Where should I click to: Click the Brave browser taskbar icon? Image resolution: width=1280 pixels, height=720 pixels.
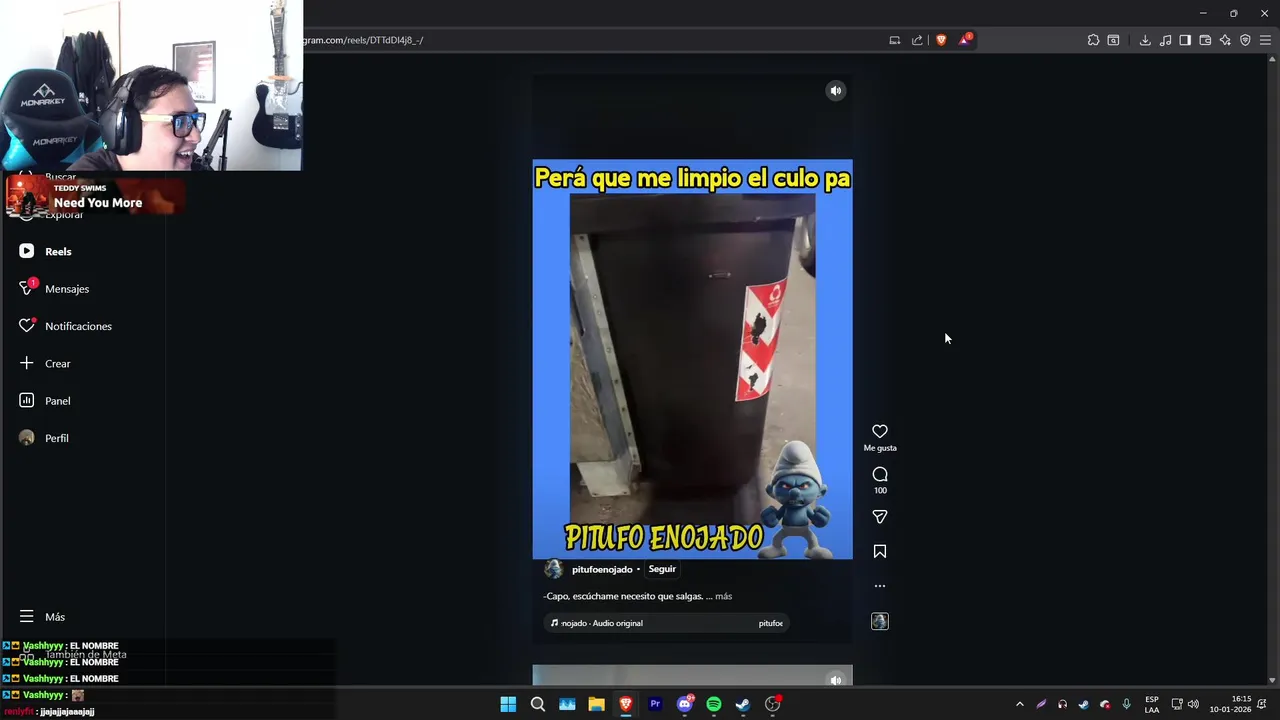point(626,704)
